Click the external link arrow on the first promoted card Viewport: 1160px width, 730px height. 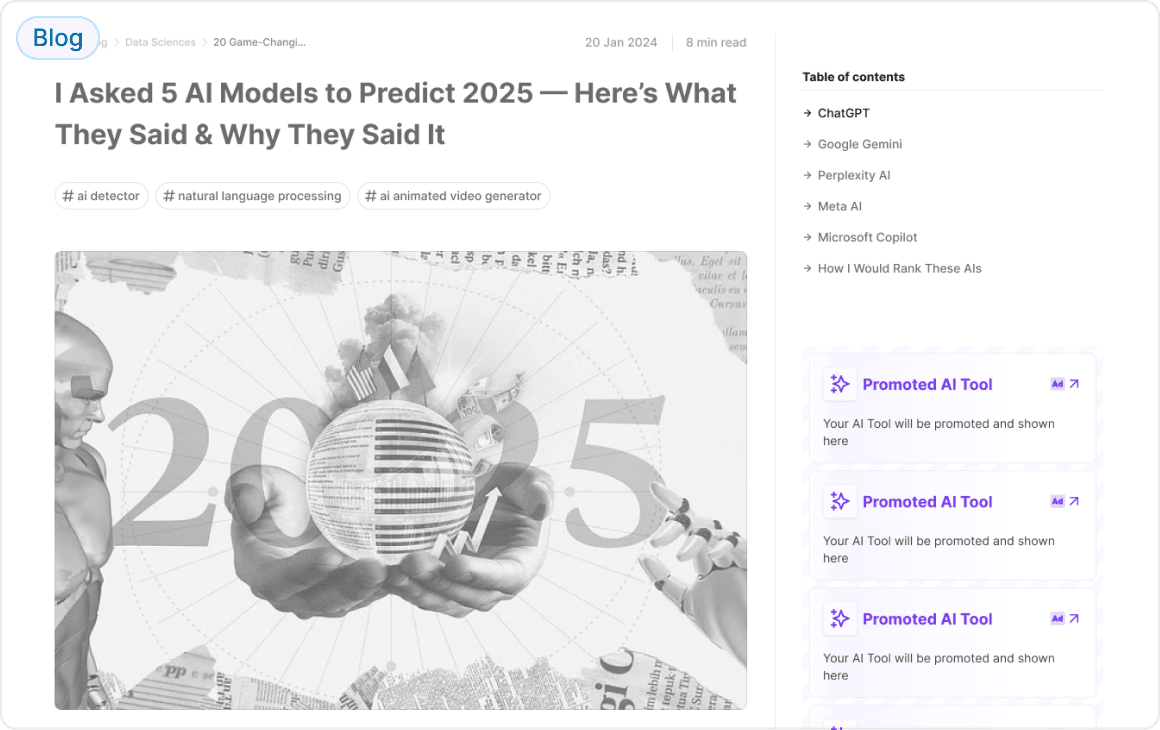(1072, 383)
